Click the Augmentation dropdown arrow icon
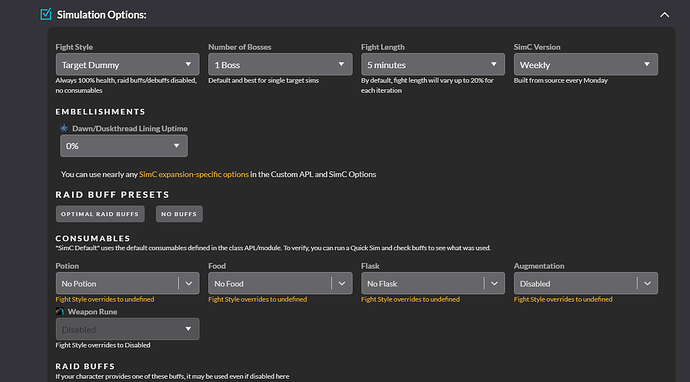The image size is (690, 382). (647, 283)
